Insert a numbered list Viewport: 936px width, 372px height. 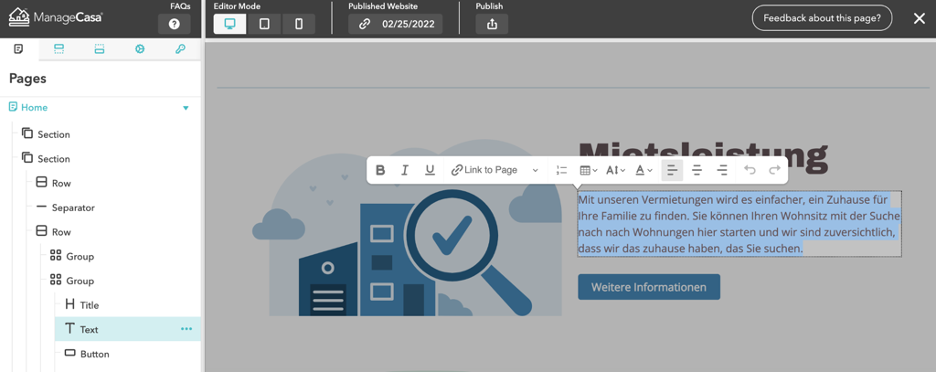click(561, 170)
